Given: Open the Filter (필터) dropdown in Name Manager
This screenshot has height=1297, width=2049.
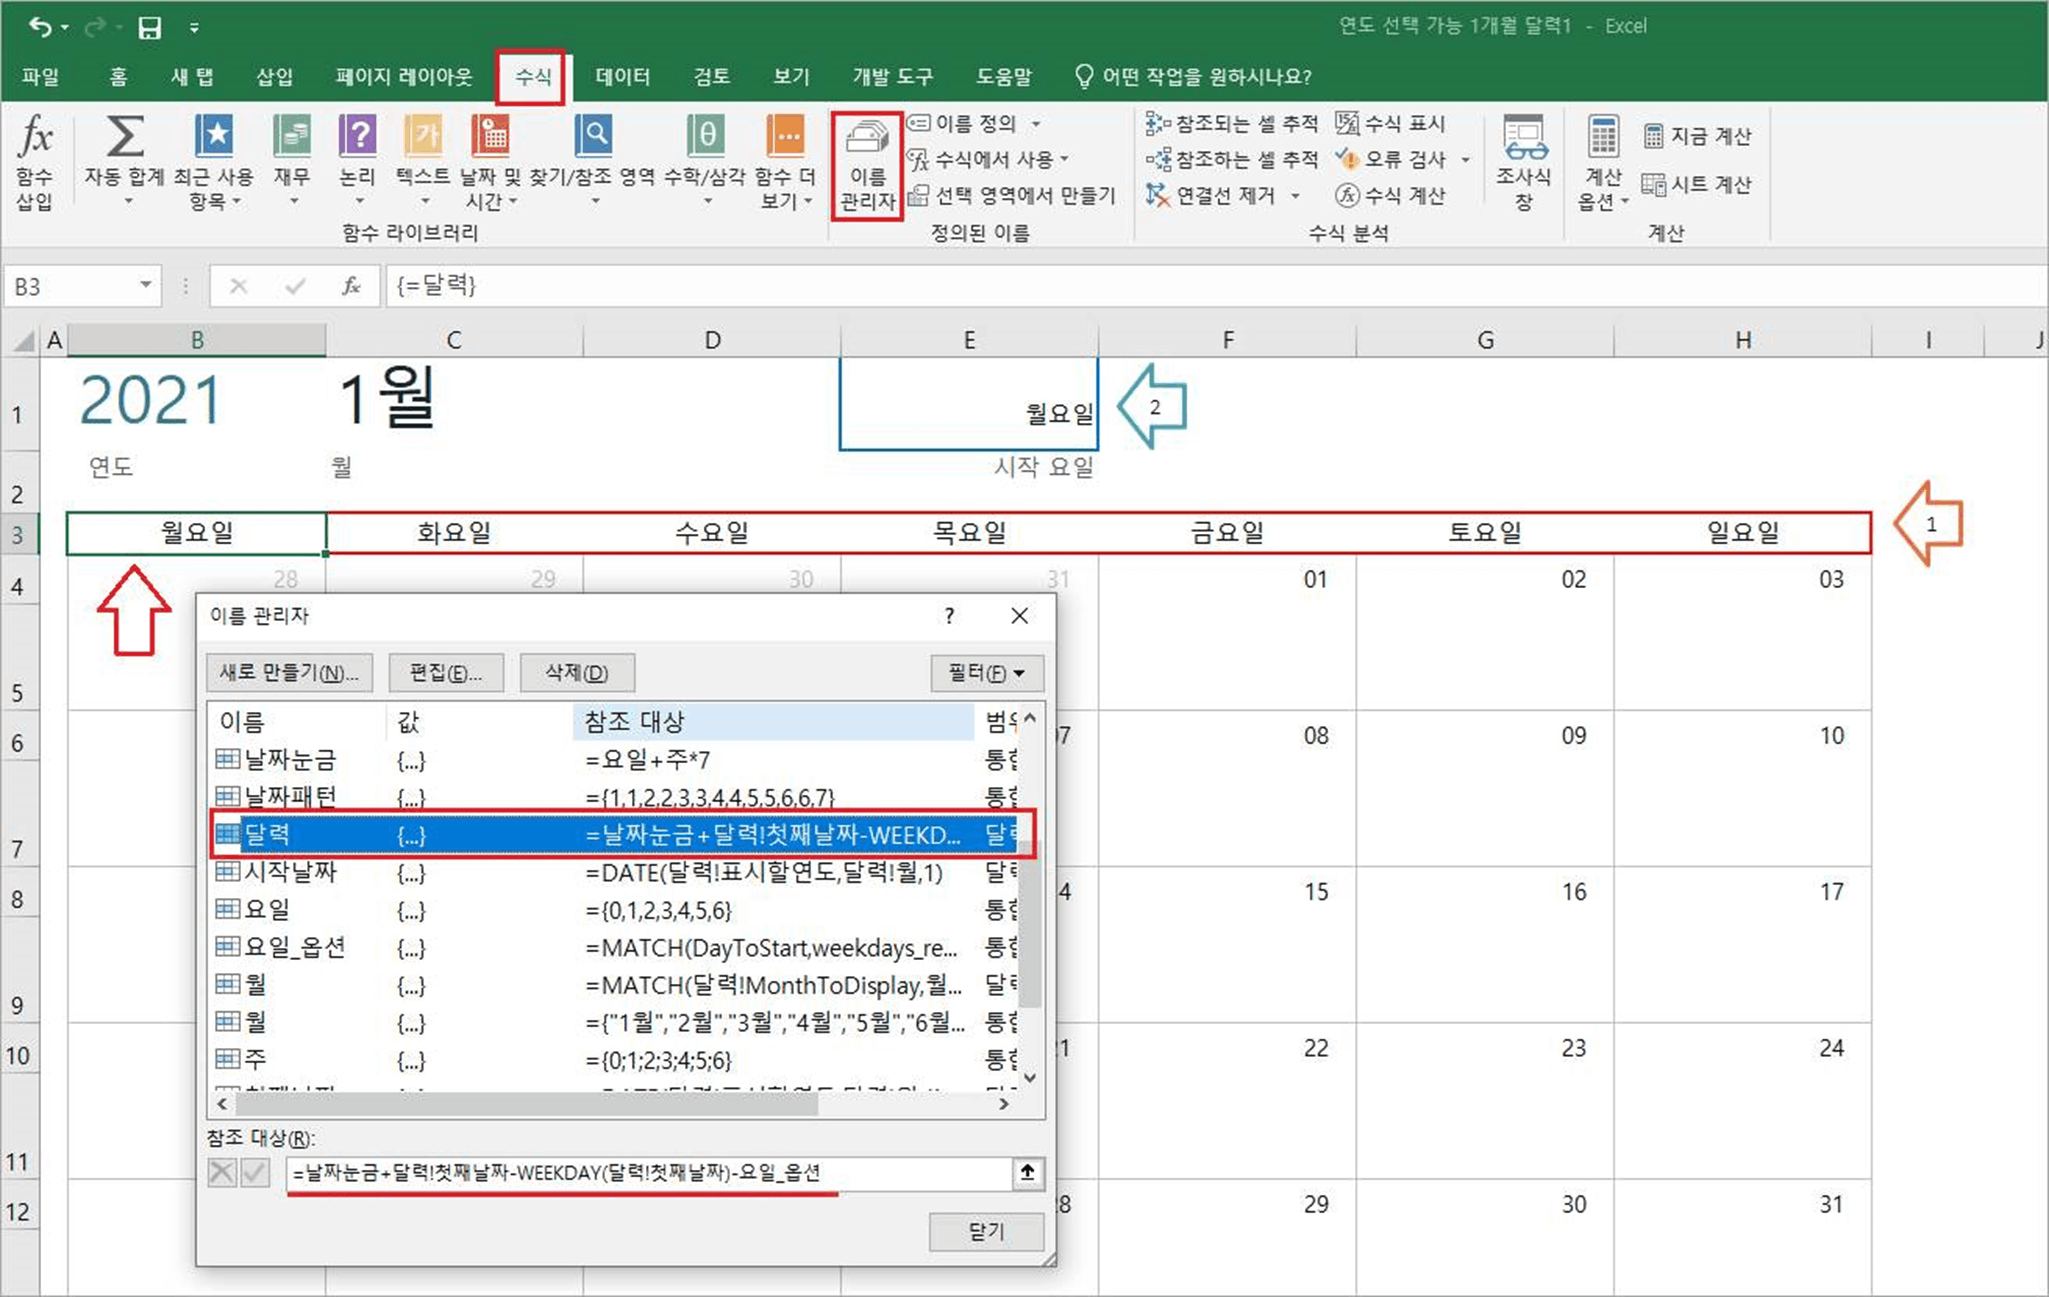Looking at the screenshot, I should point(987,673).
